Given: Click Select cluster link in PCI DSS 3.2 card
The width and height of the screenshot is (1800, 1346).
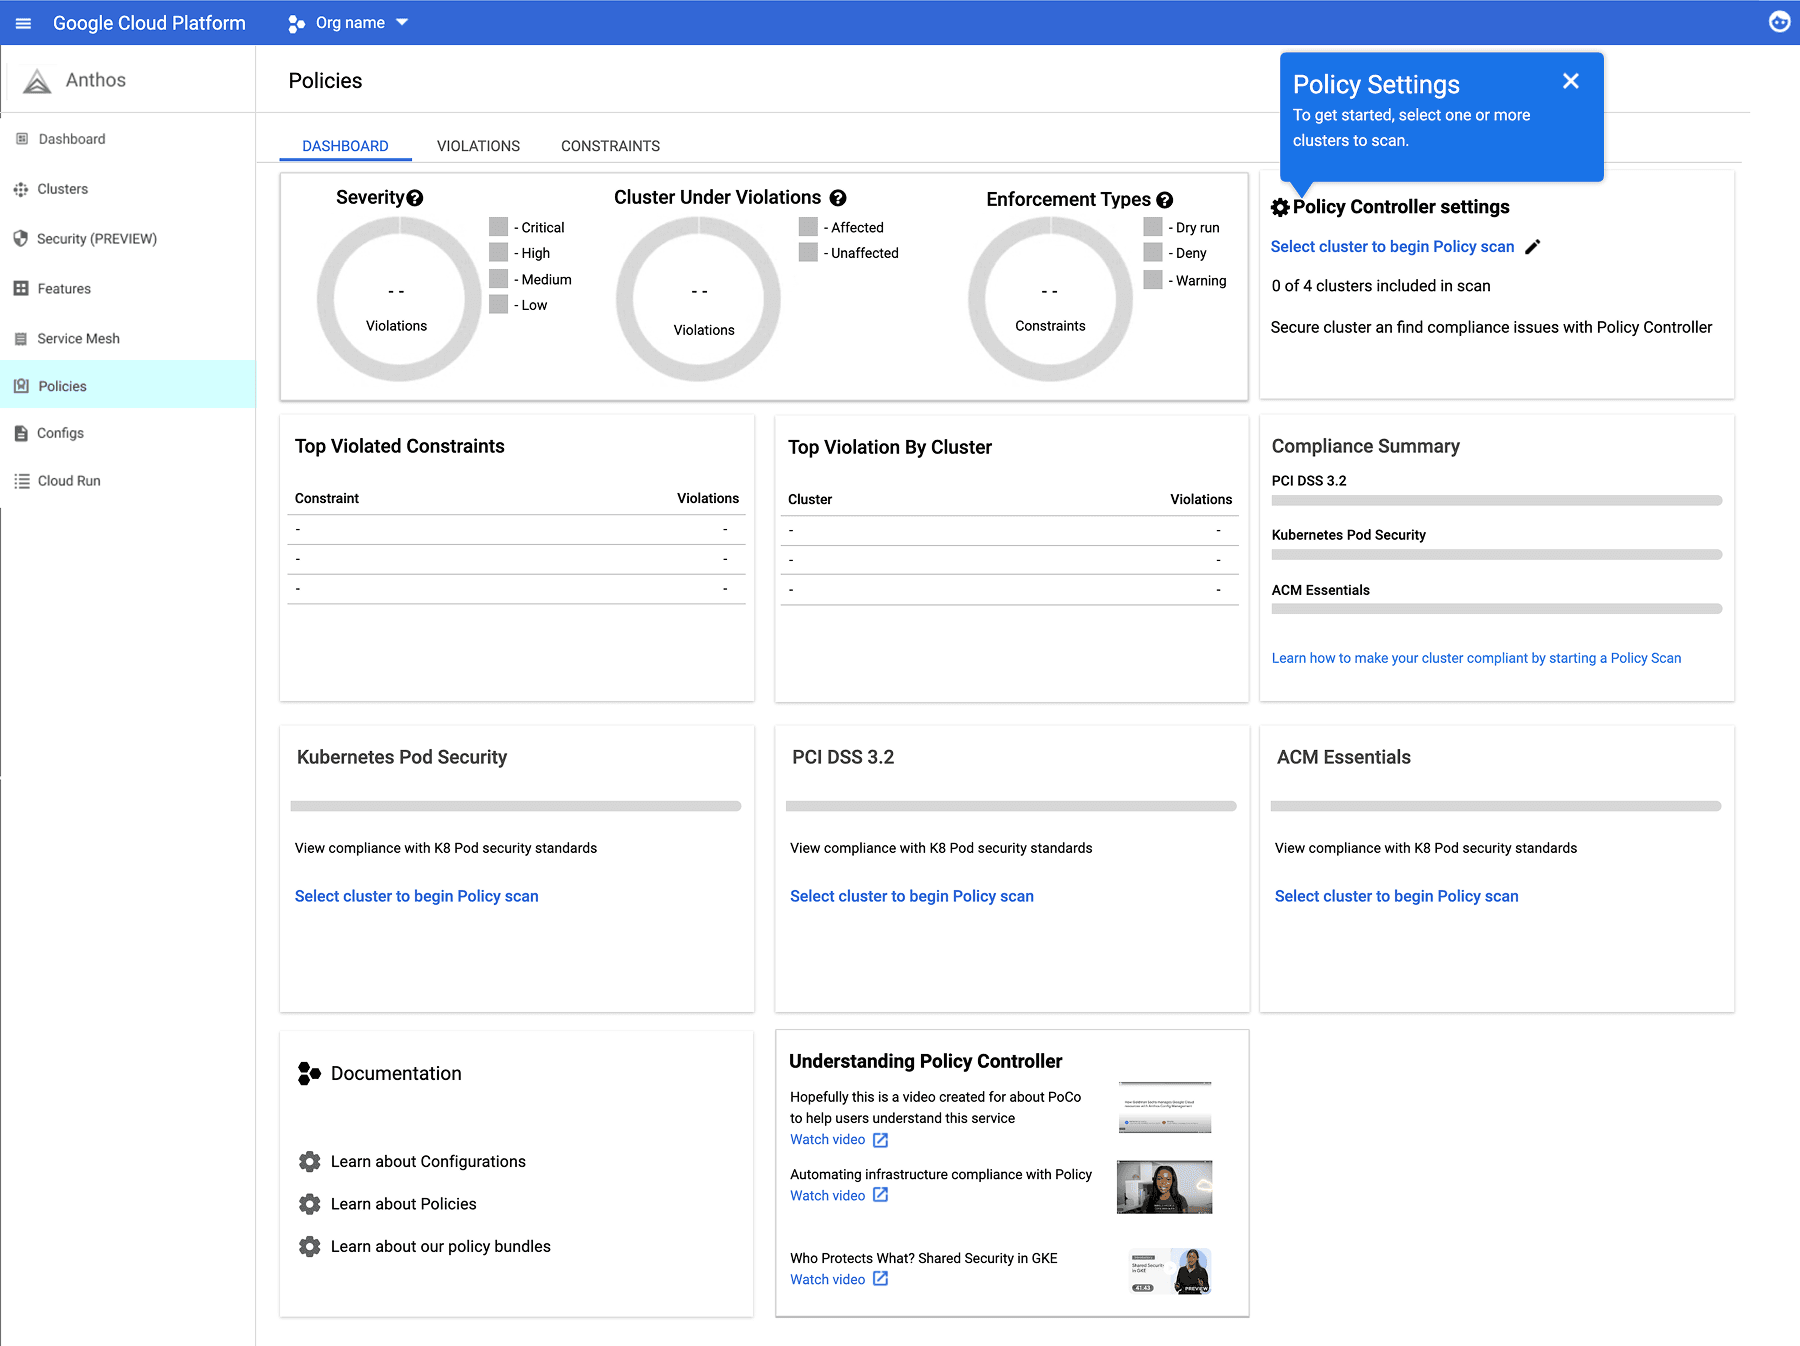Looking at the screenshot, I should (912, 896).
